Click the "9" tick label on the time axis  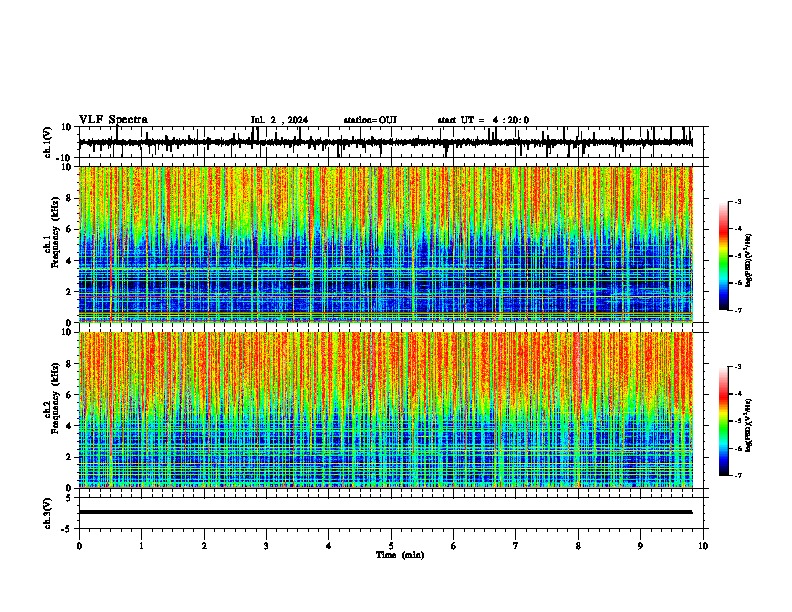tap(640, 546)
